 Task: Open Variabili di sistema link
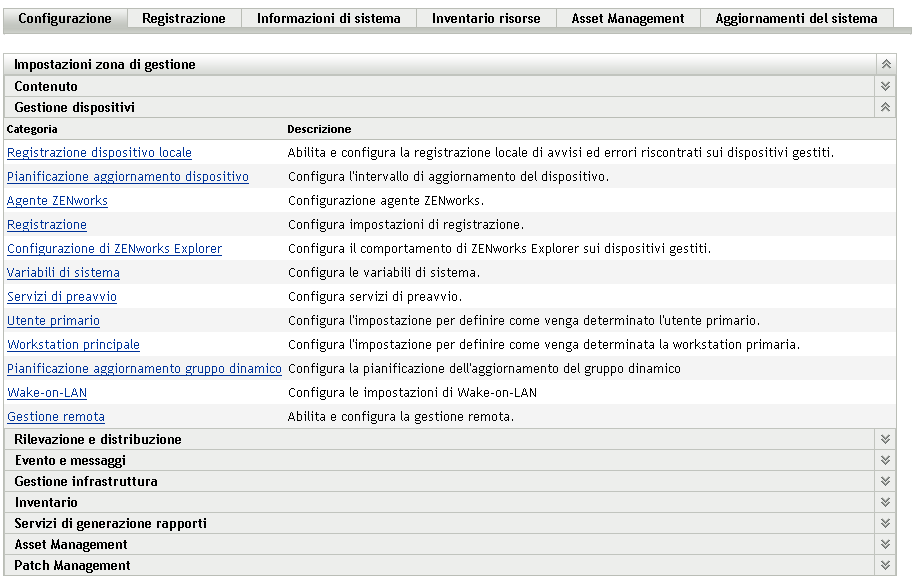[x=63, y=273]
